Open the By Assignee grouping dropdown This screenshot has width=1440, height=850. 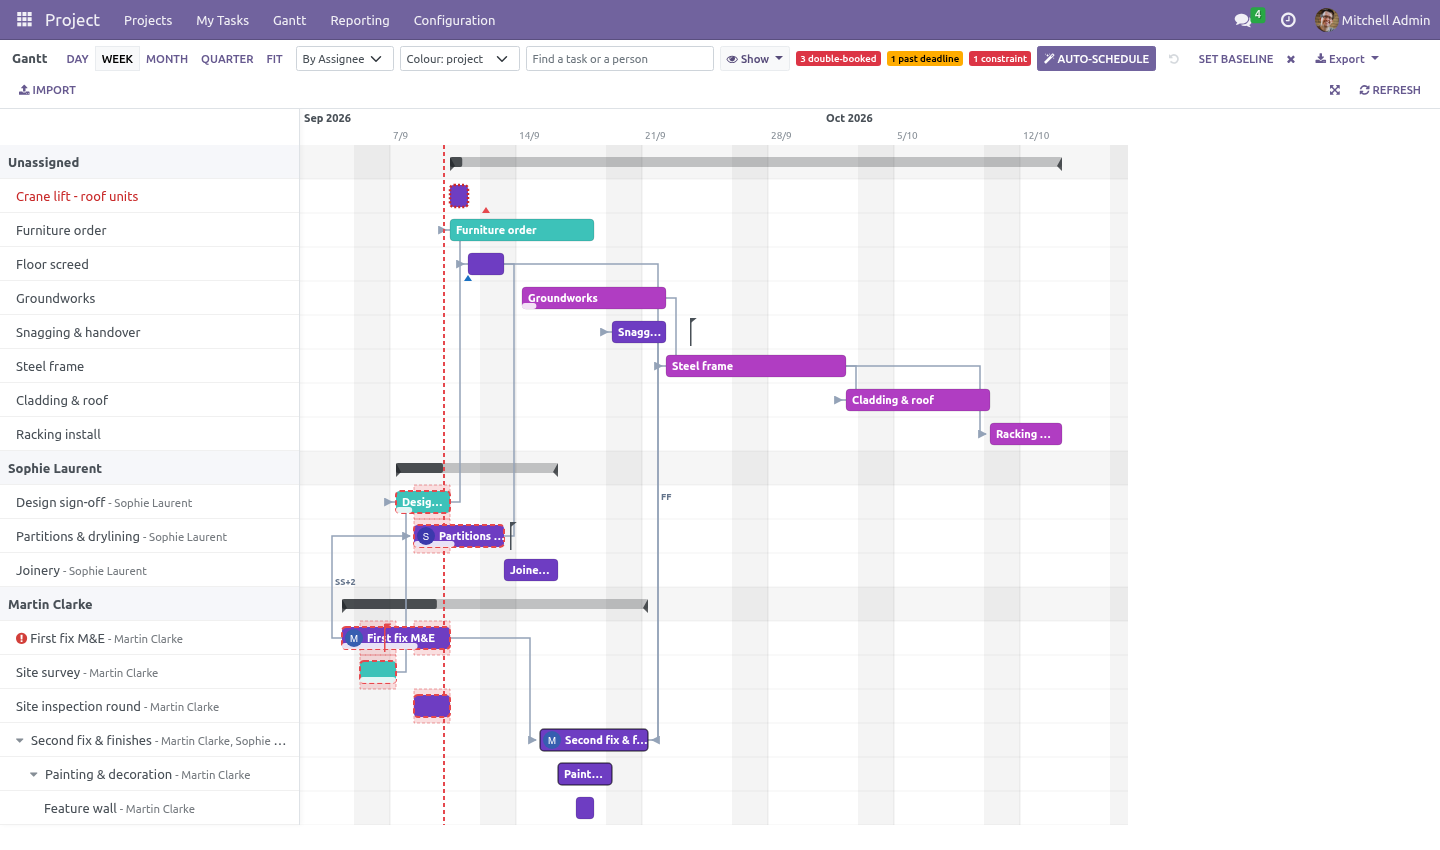[345, 59]
